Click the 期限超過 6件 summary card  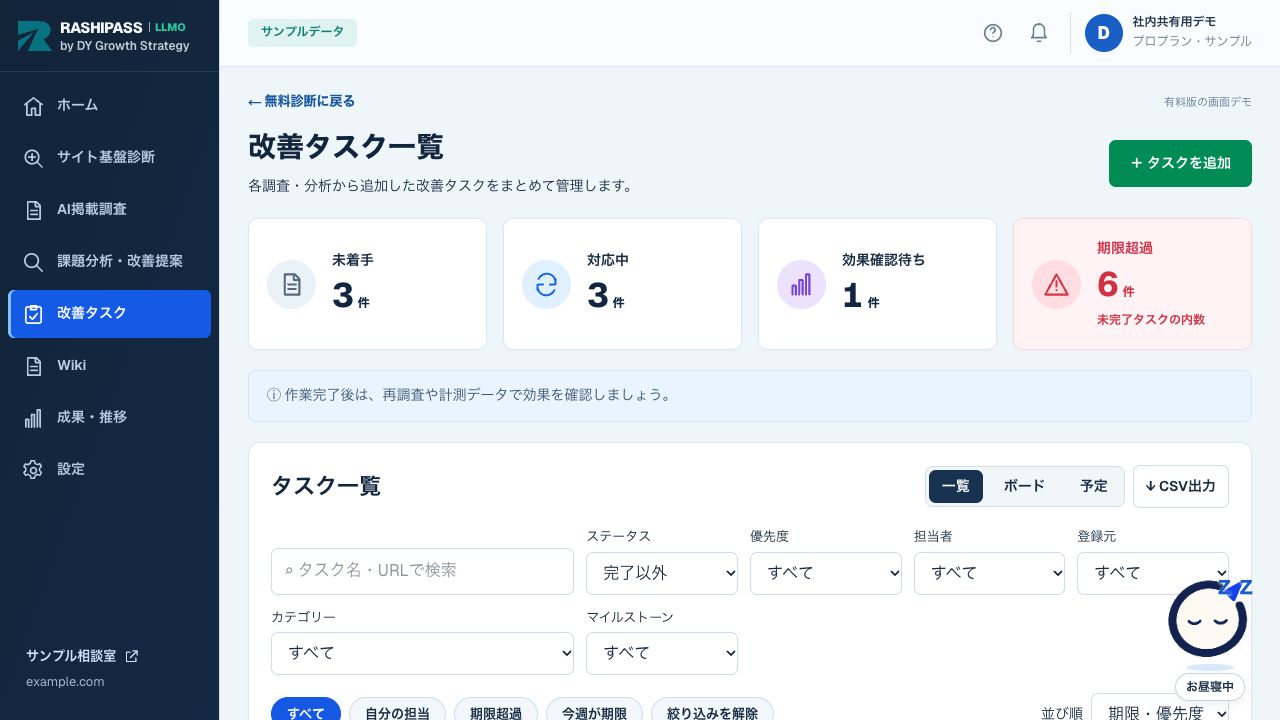1132,284
